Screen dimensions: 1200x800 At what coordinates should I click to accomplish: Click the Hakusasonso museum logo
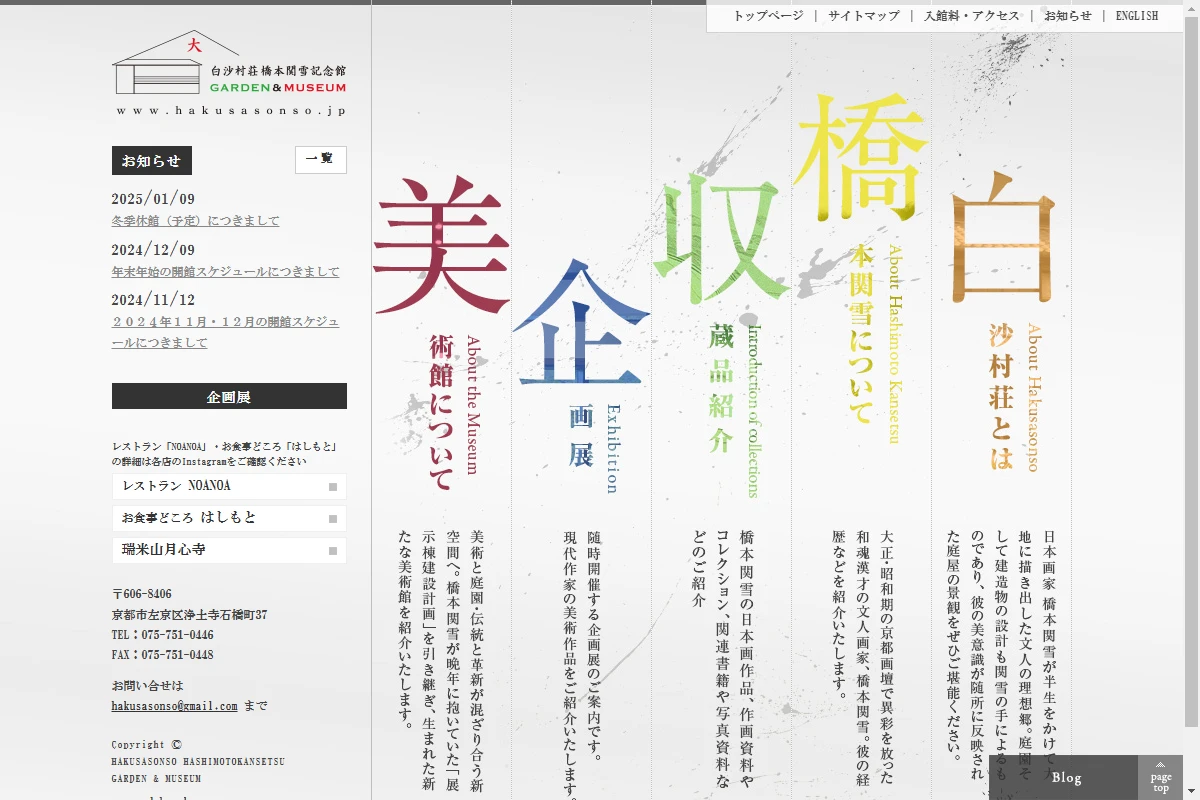[229, 73]
